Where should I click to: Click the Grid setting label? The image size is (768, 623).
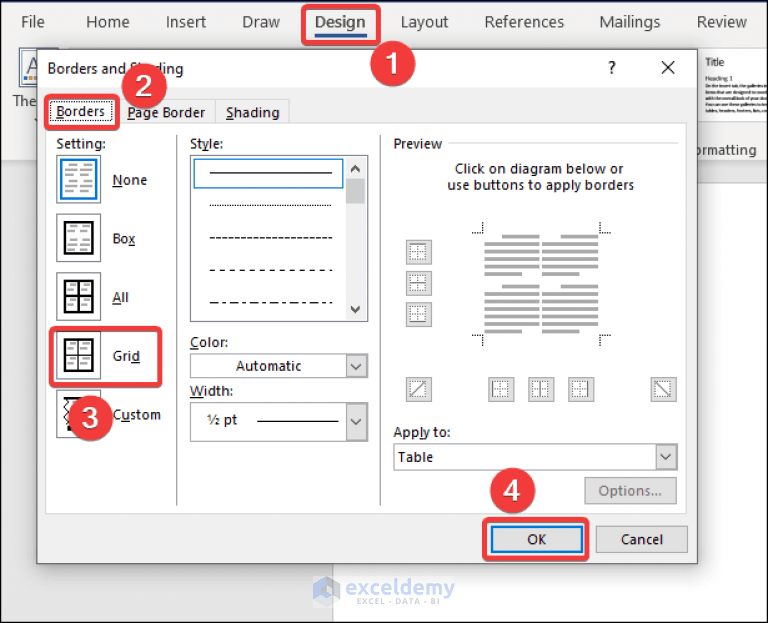click(126, 356)
